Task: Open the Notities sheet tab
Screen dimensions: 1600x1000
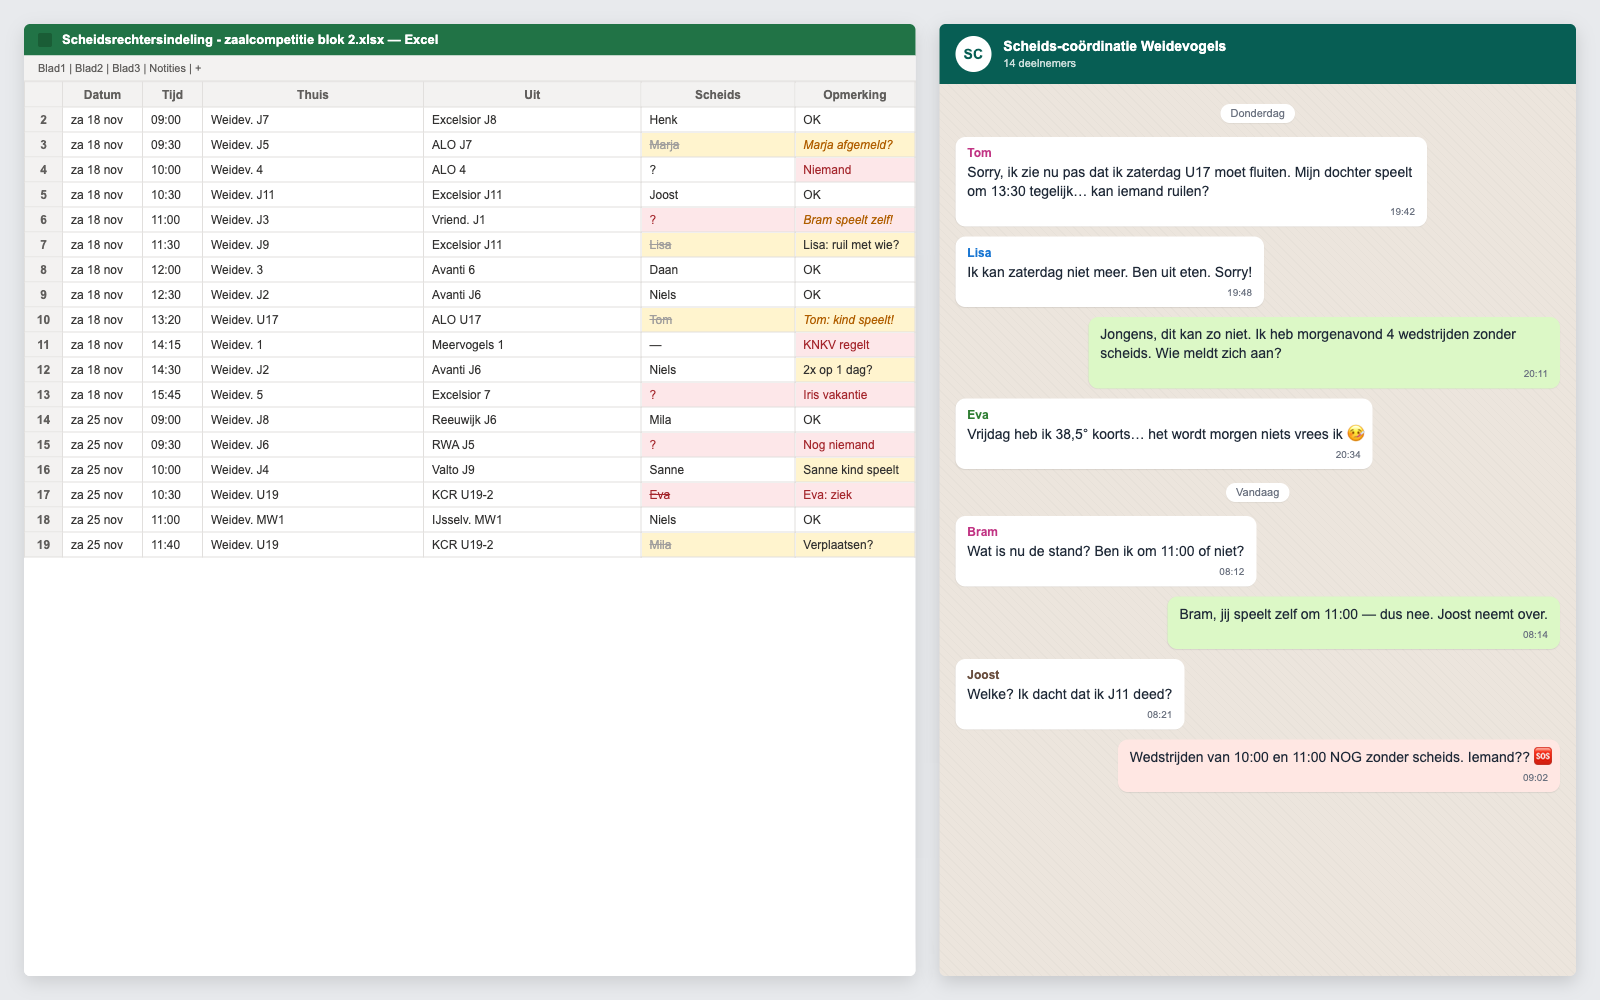Action: [x=167, y=68]
